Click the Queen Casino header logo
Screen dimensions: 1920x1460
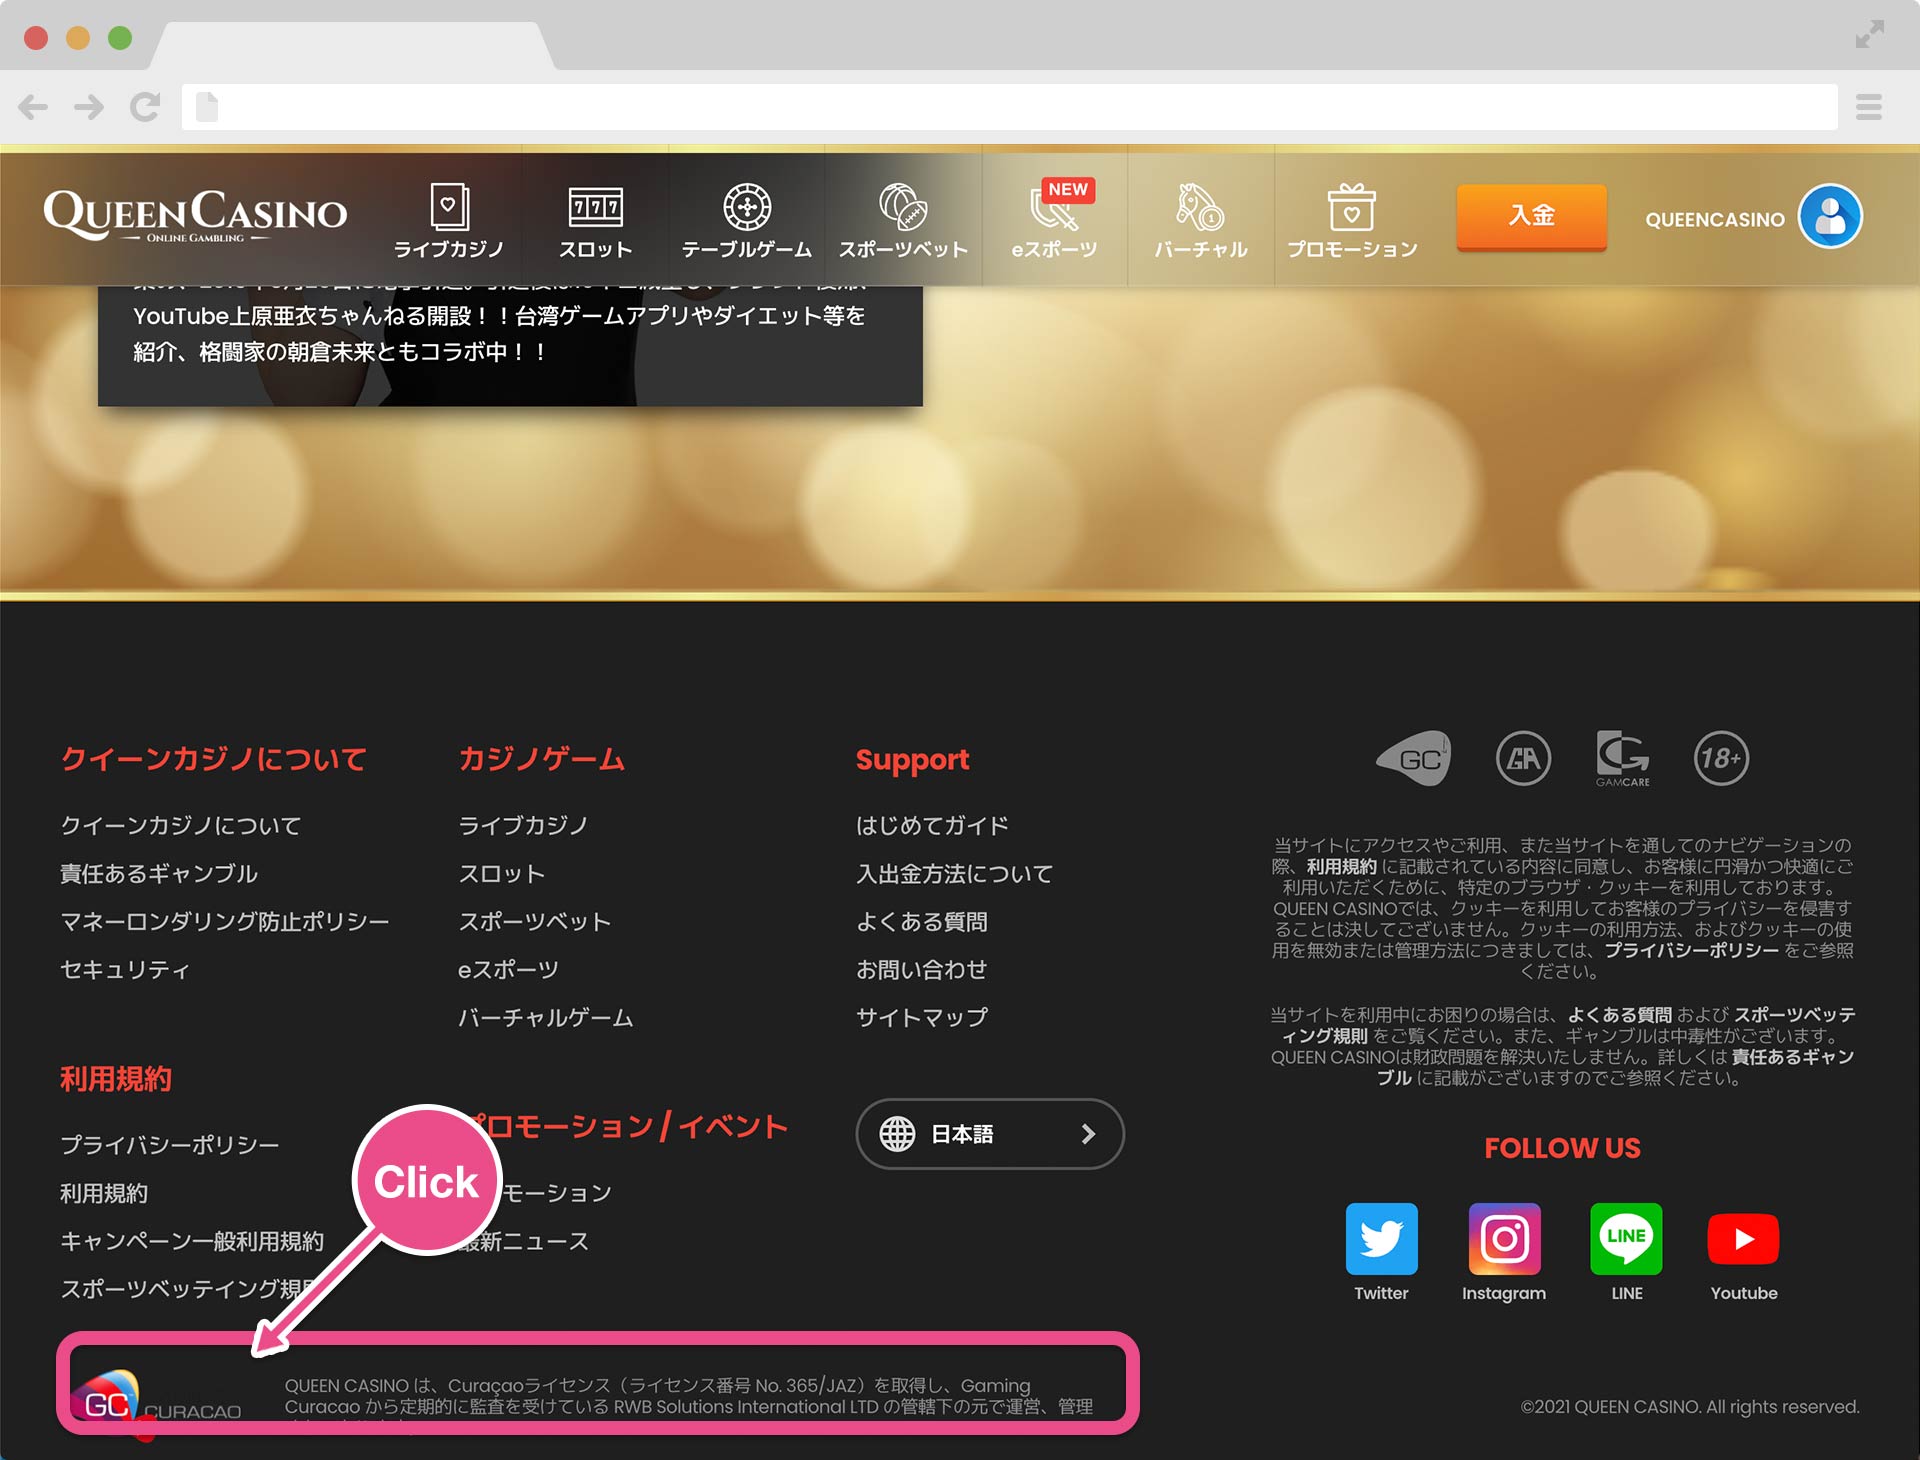195,215
